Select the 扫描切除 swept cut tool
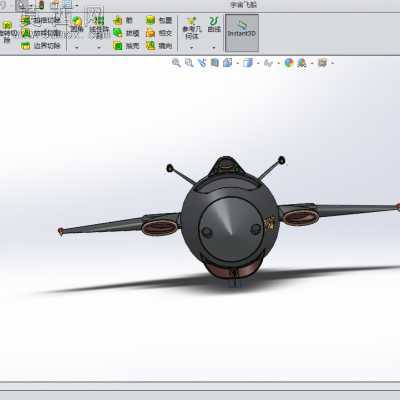The width and height of the screenshot is (400, 400). point(41,21)
